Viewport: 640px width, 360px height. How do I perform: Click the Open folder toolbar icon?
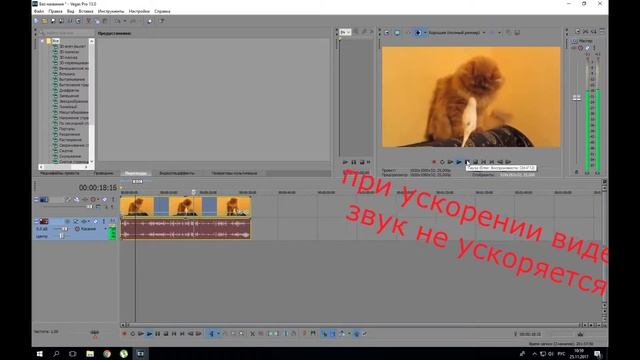[x=44, y=21]
